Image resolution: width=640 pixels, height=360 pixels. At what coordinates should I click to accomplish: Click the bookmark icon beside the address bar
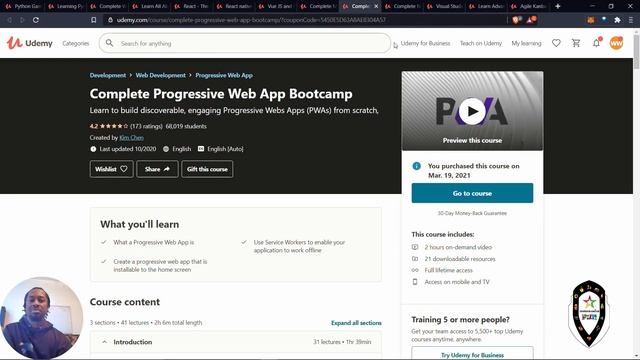(x=93, y=20)
